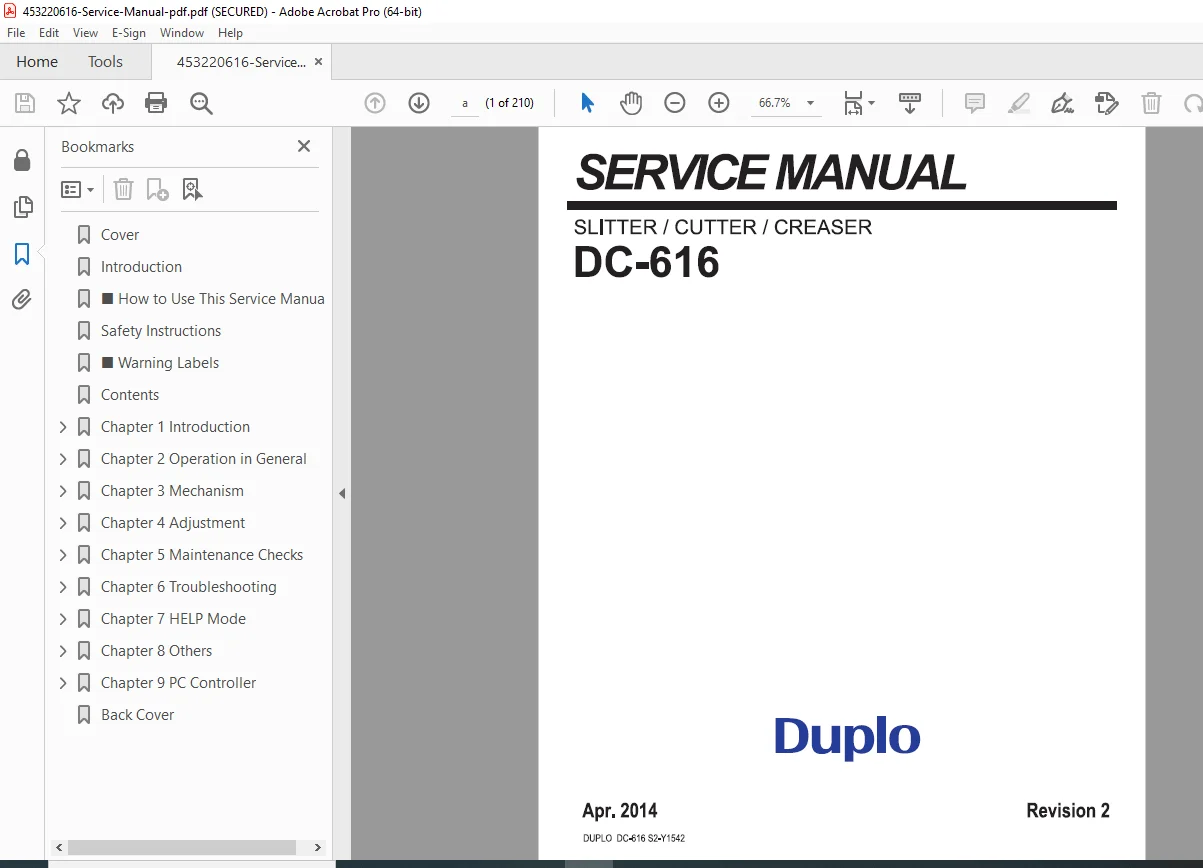Delete page trash icon in toolbar
The width and height of the screenshot is (1203, 868).
(1152, 103)
